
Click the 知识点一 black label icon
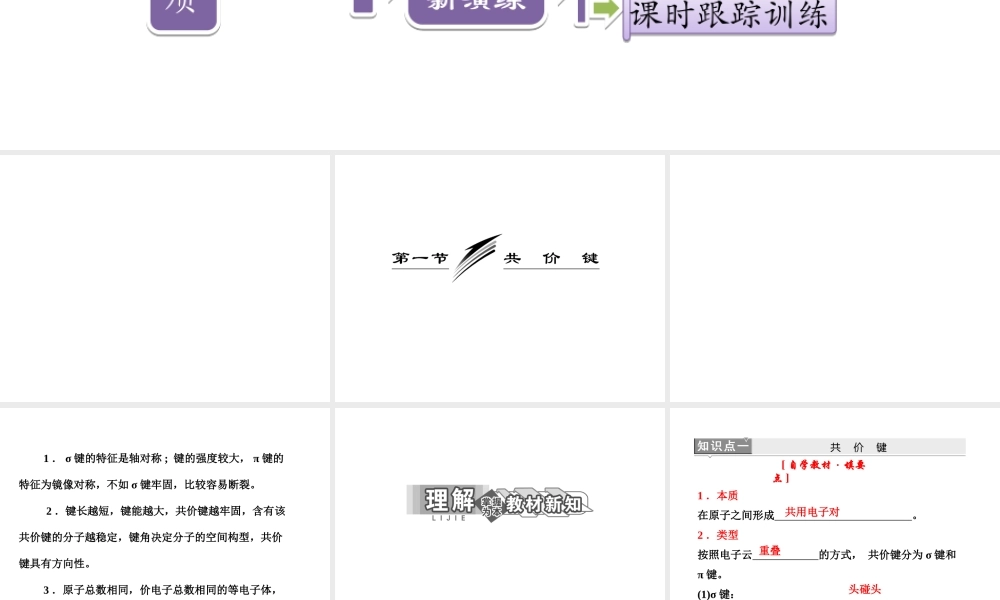(722, 446)
